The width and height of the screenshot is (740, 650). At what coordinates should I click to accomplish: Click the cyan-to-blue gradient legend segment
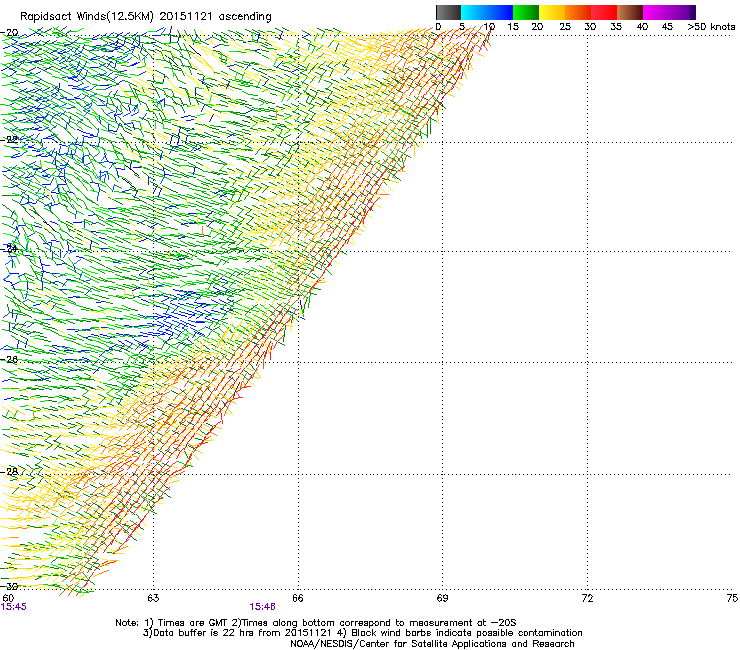point(487,12)
